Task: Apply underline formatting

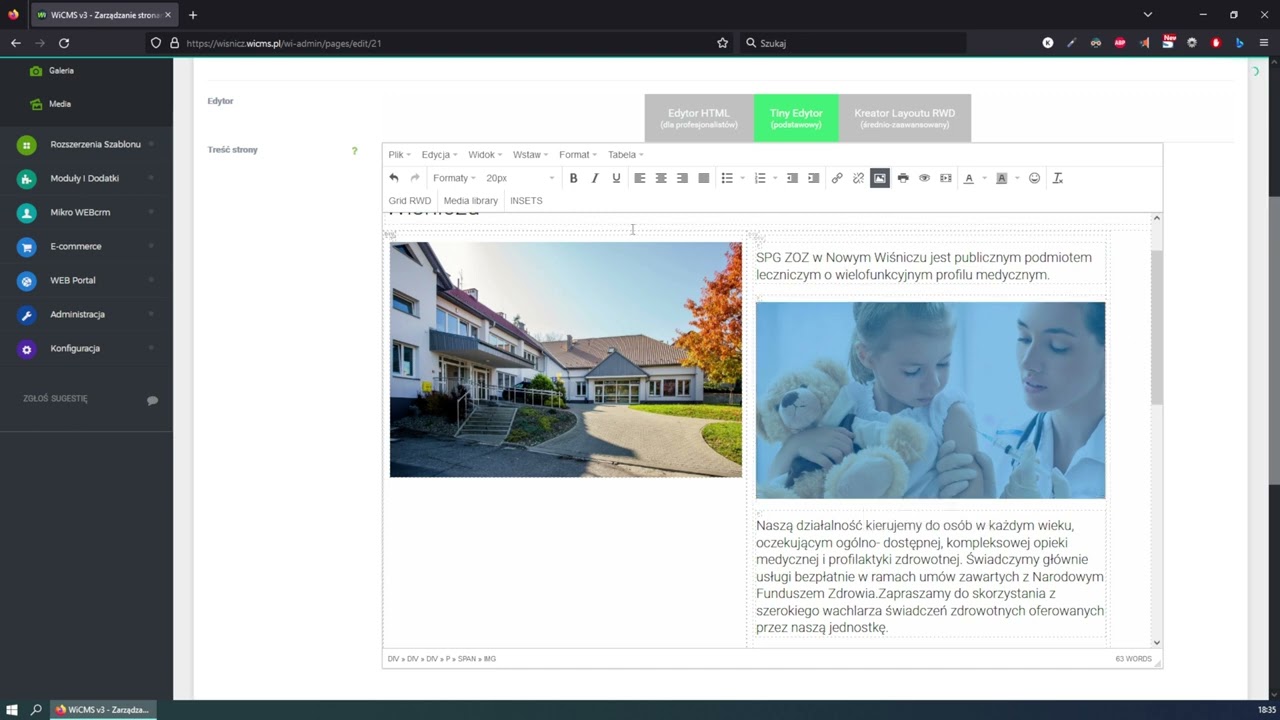Action: click(x=616, y=178)
